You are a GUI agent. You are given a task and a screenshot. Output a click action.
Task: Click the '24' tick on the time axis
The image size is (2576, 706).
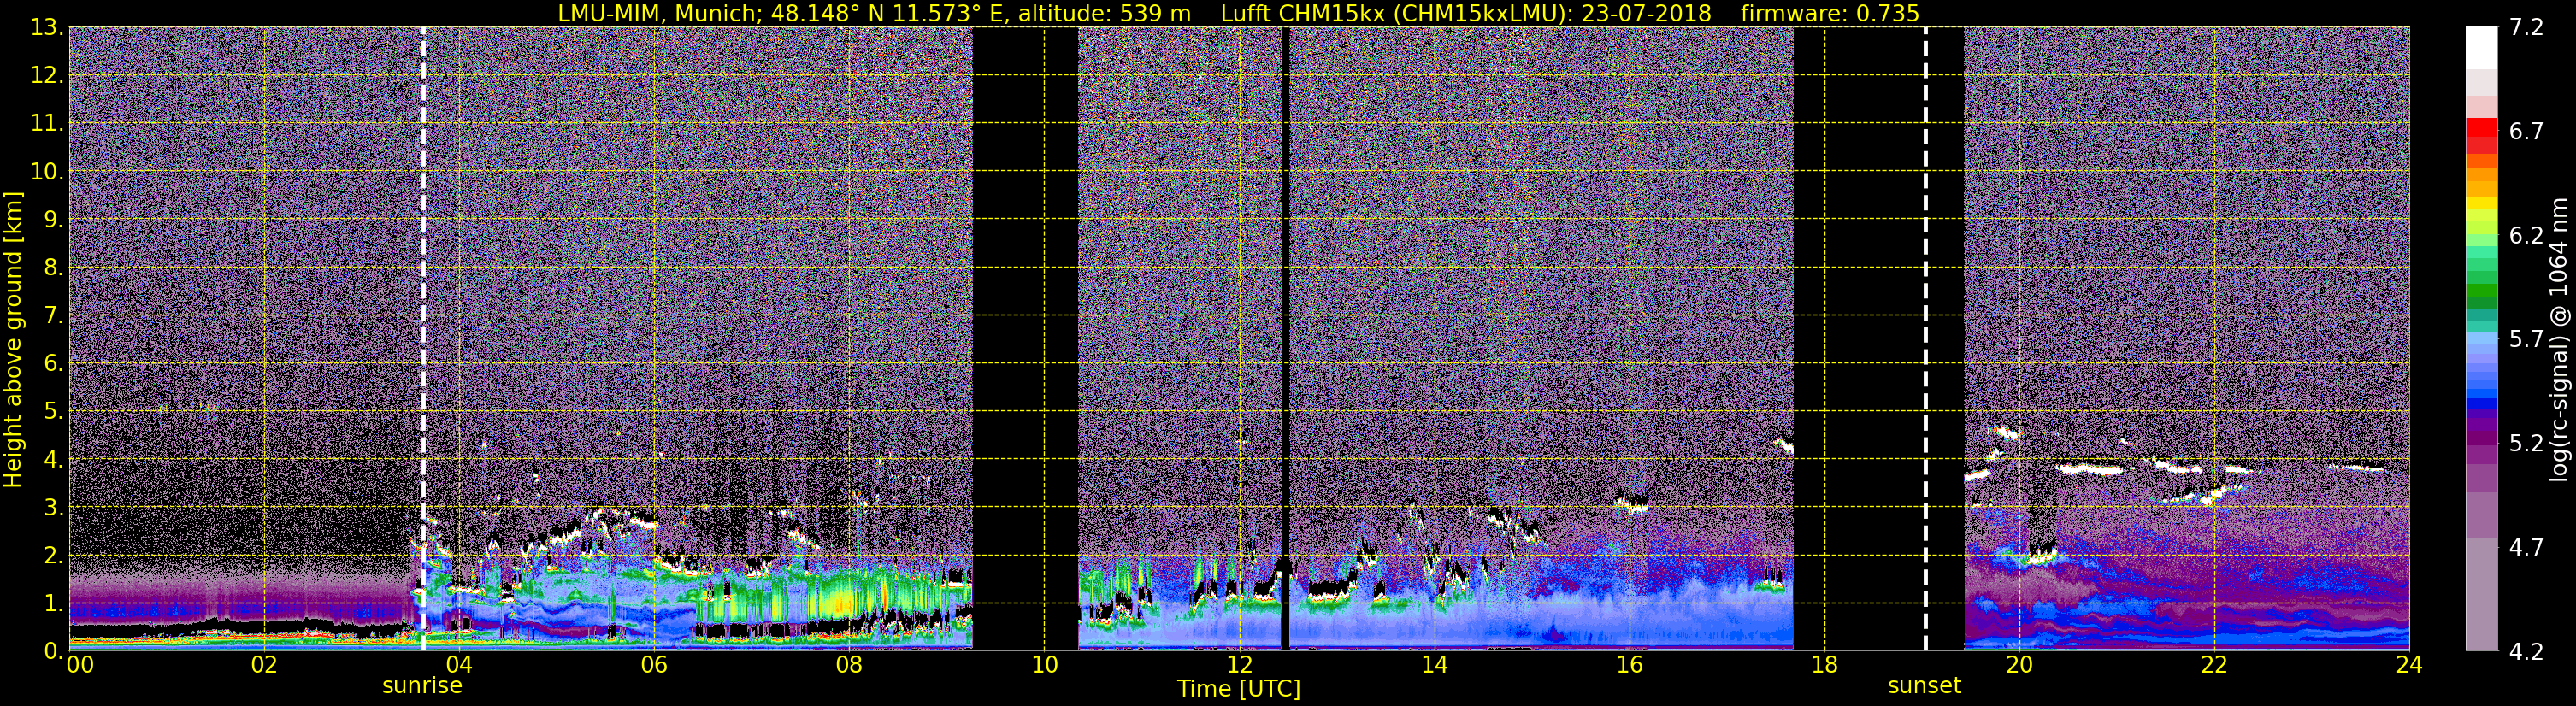point(2409,665)
